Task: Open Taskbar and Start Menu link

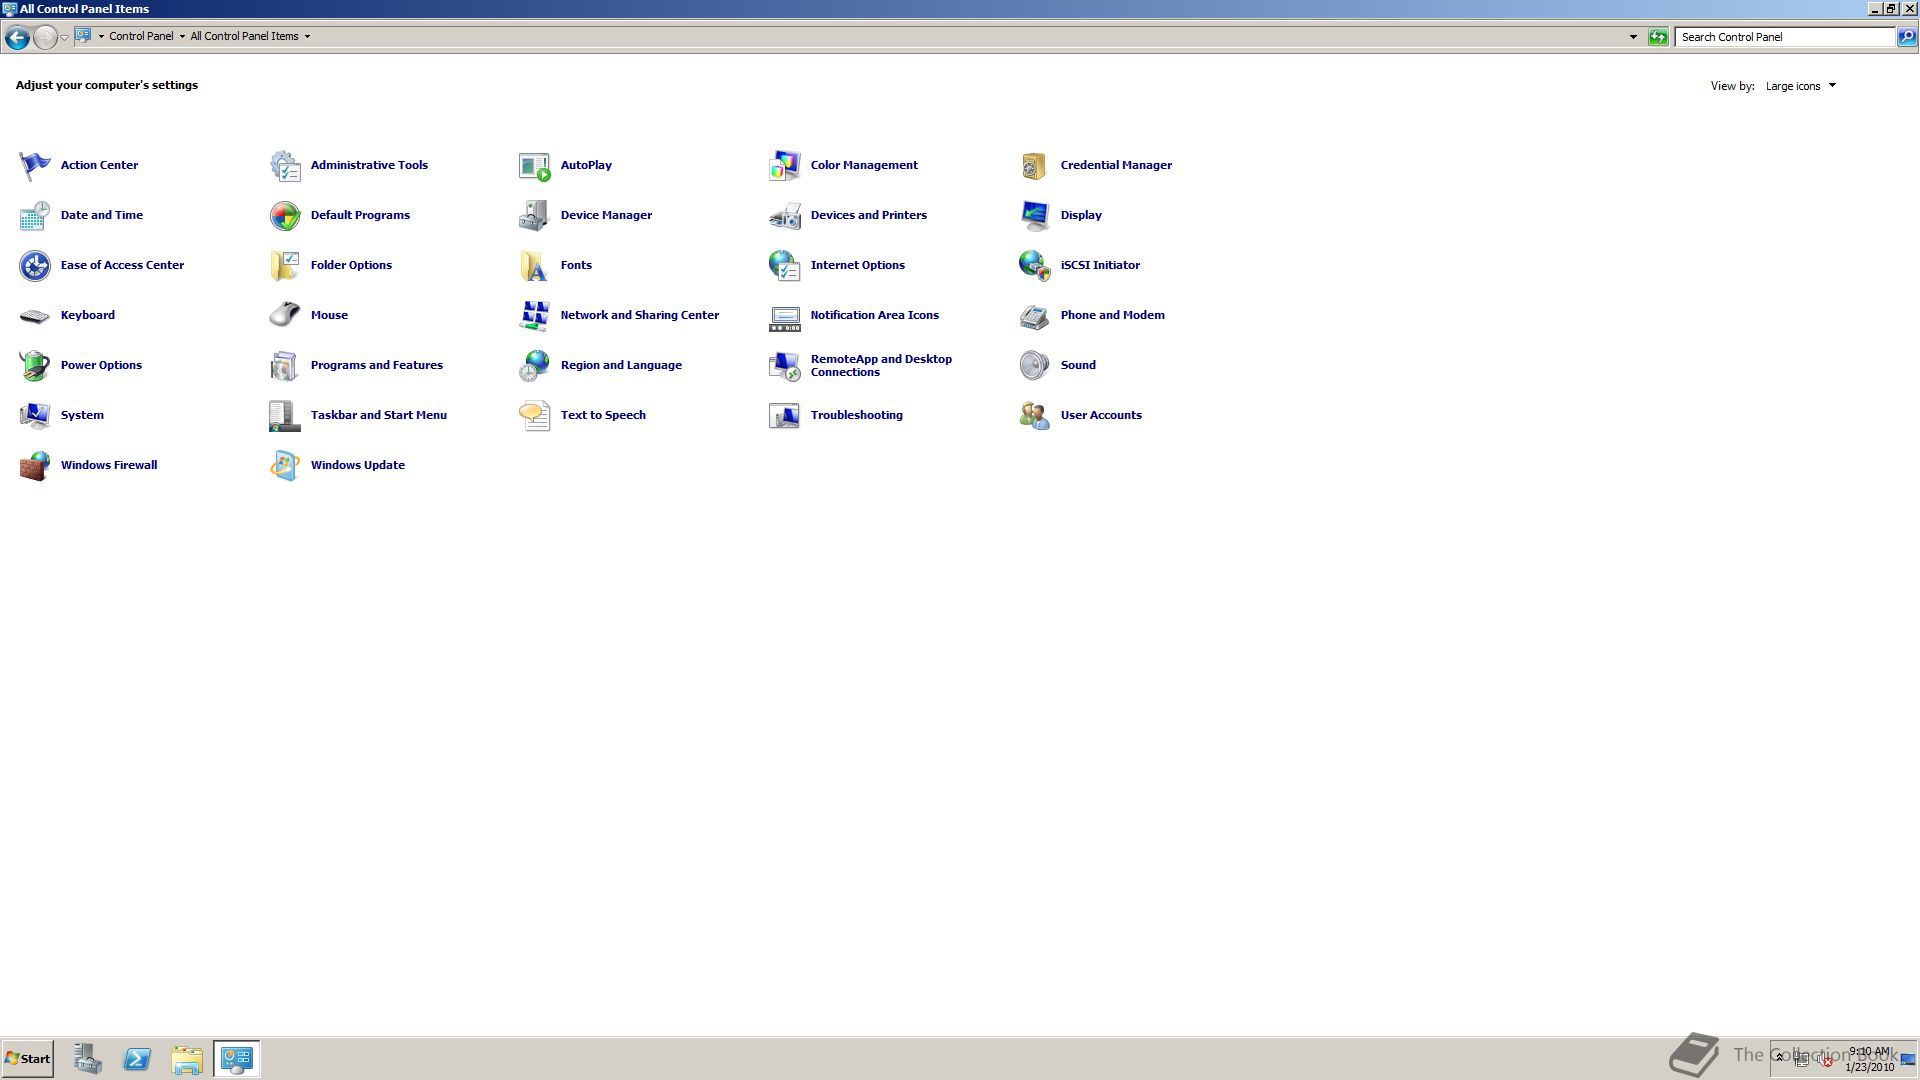Action: point(378,415)
